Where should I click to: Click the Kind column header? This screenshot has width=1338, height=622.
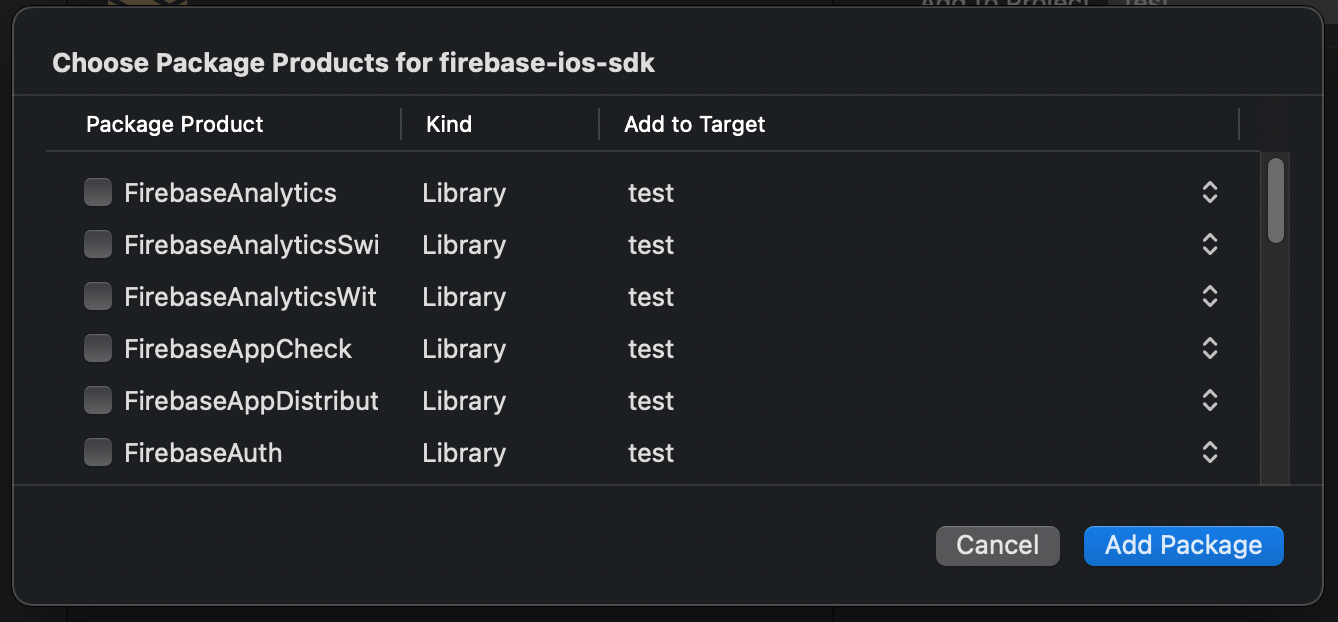(x=449, y=124)
